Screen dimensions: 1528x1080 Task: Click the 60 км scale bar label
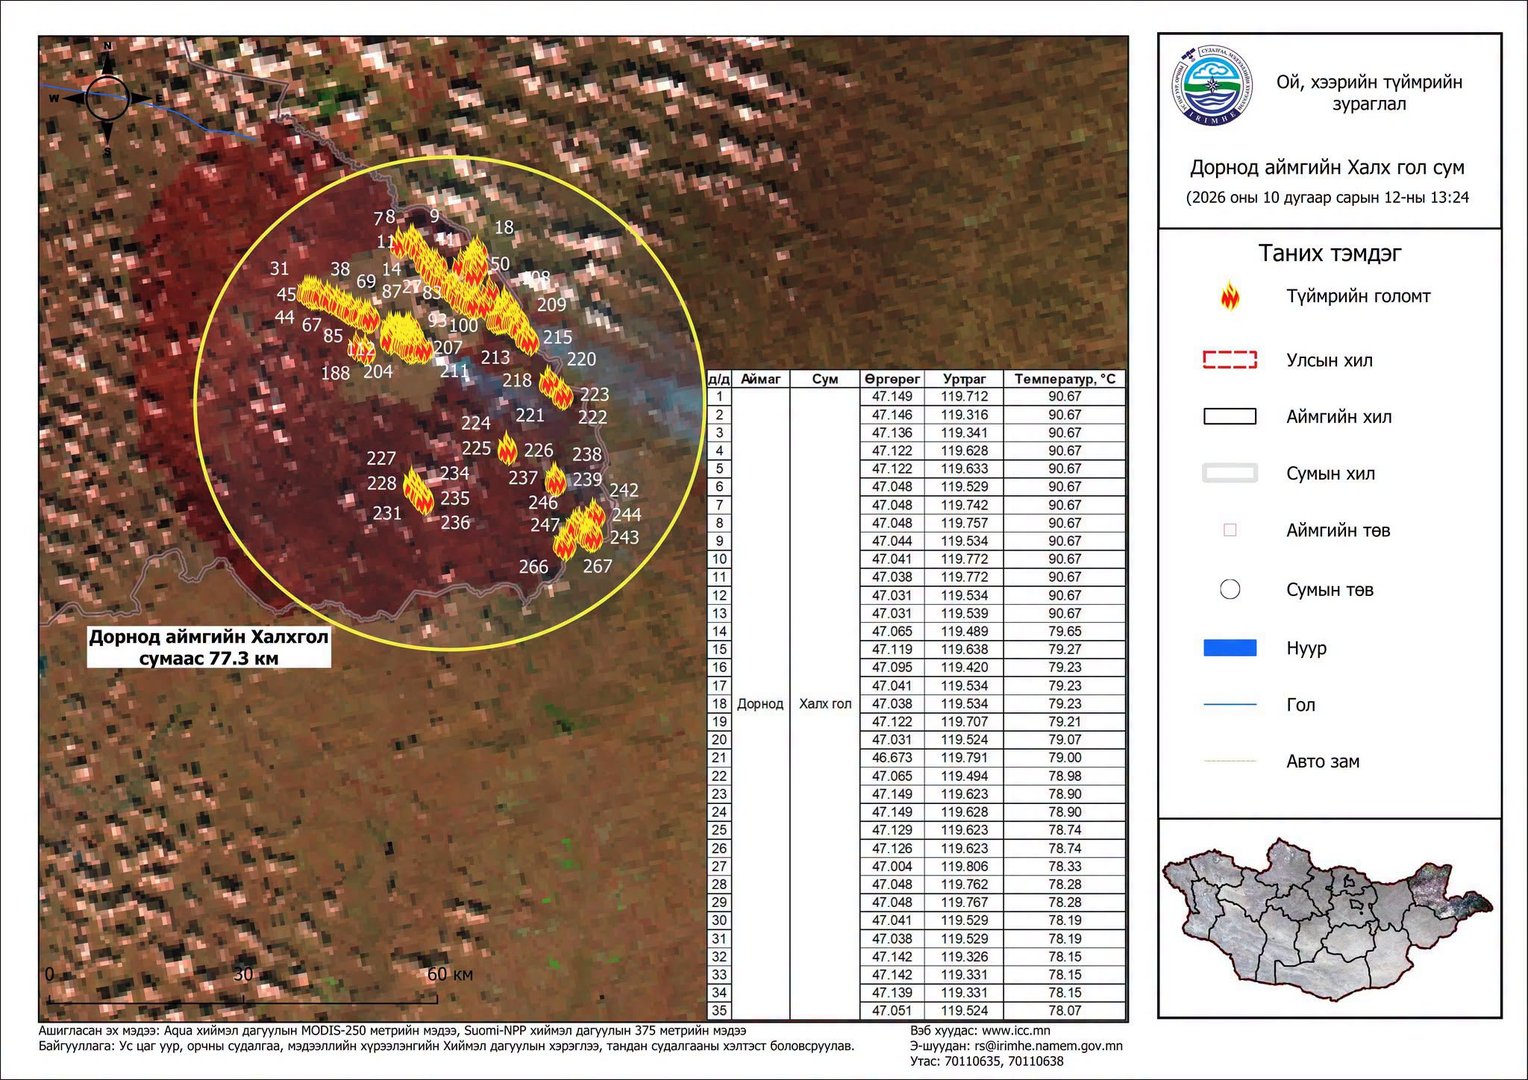450,974
